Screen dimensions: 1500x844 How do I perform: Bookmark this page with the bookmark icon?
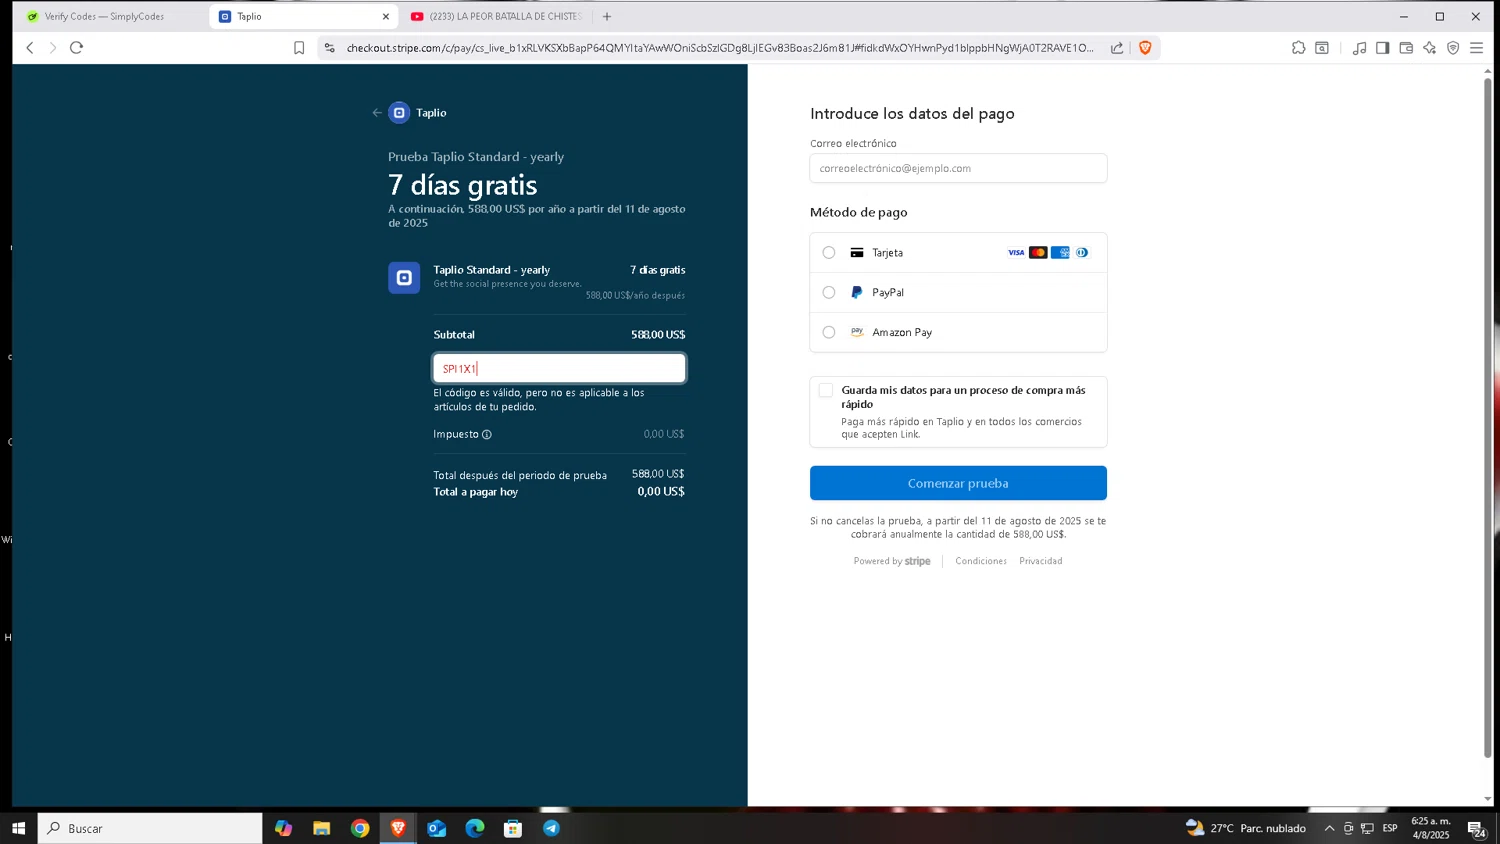click(299, 48)
